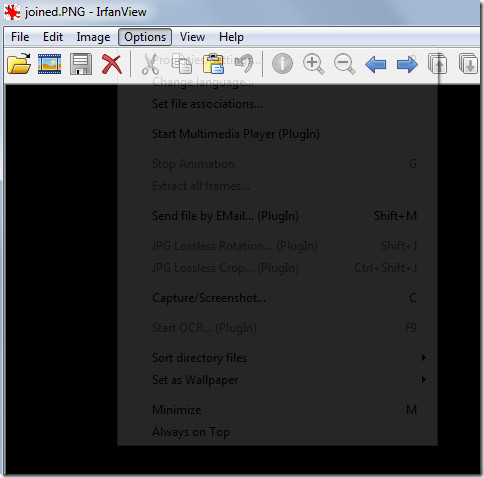Open the View menu
484x478 pixels.
192,37
